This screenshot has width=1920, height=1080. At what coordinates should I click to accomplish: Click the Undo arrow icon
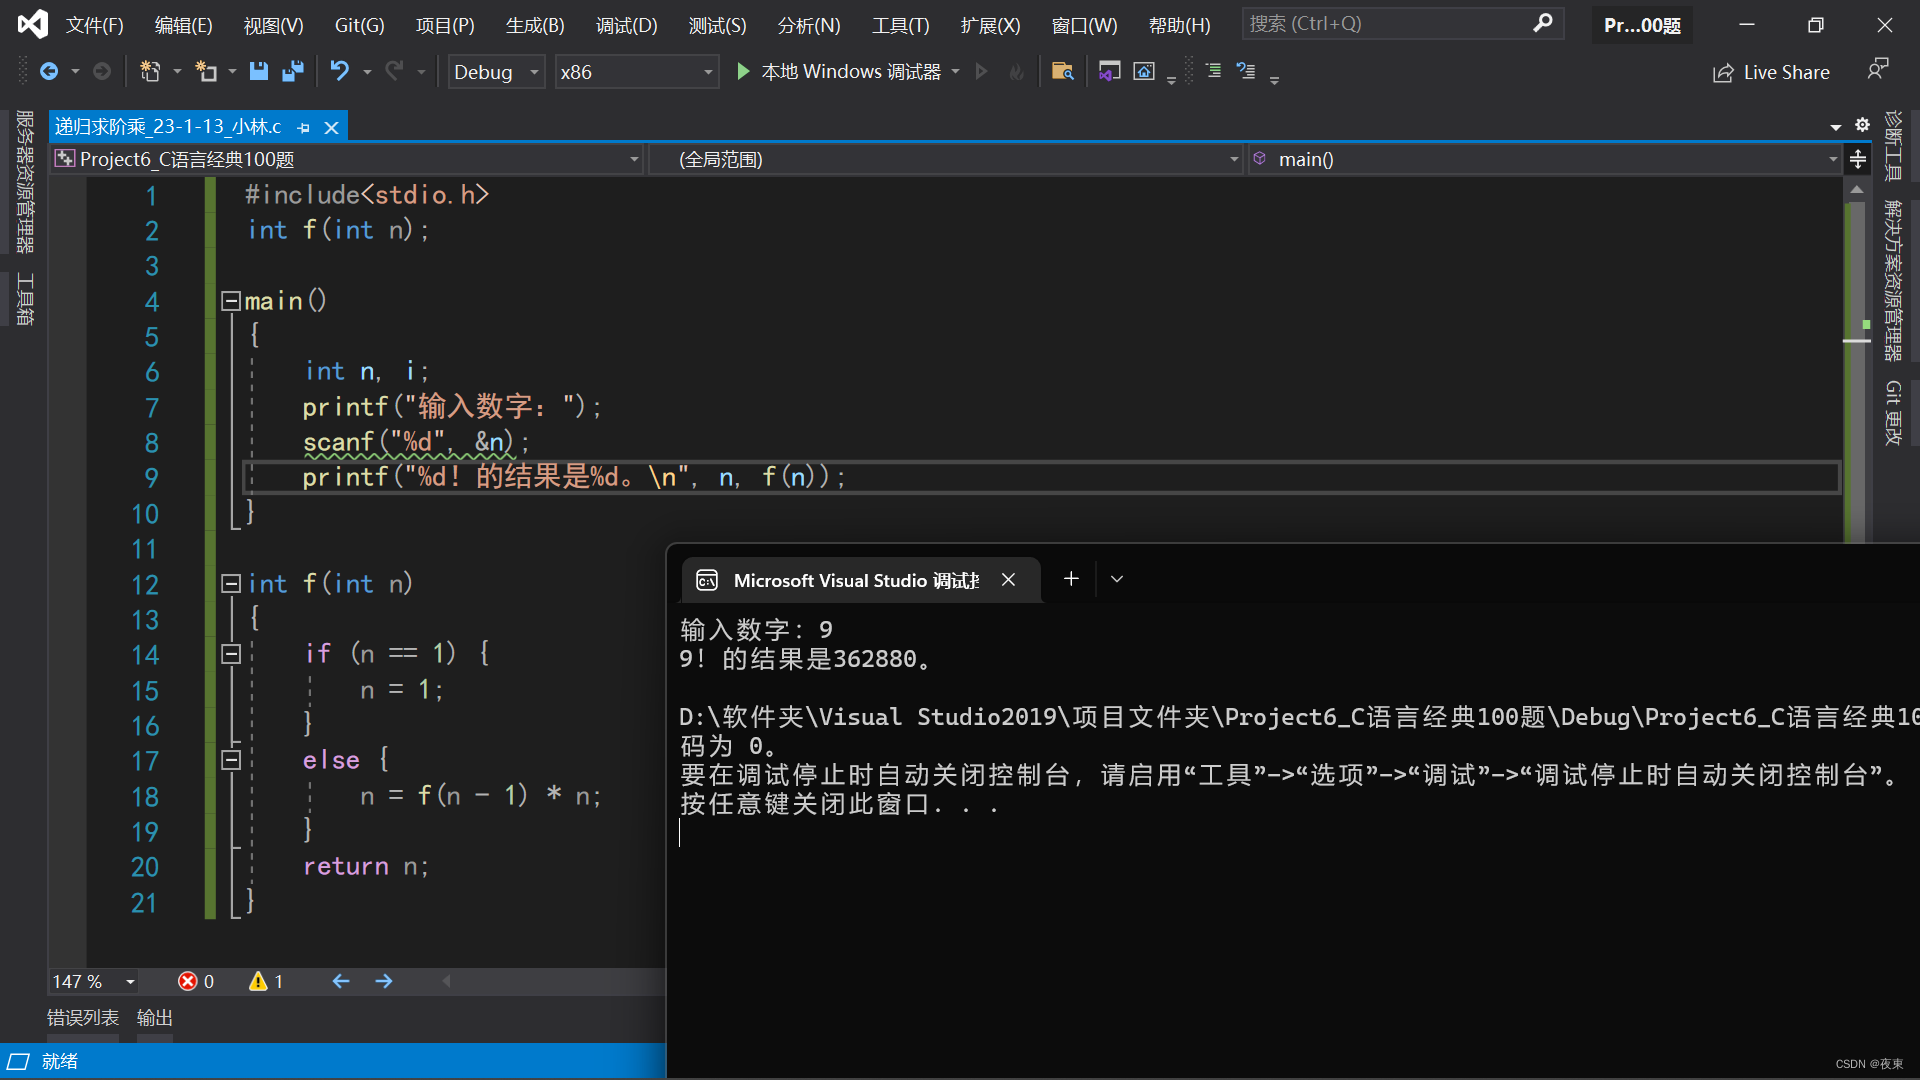click(340, 71)
